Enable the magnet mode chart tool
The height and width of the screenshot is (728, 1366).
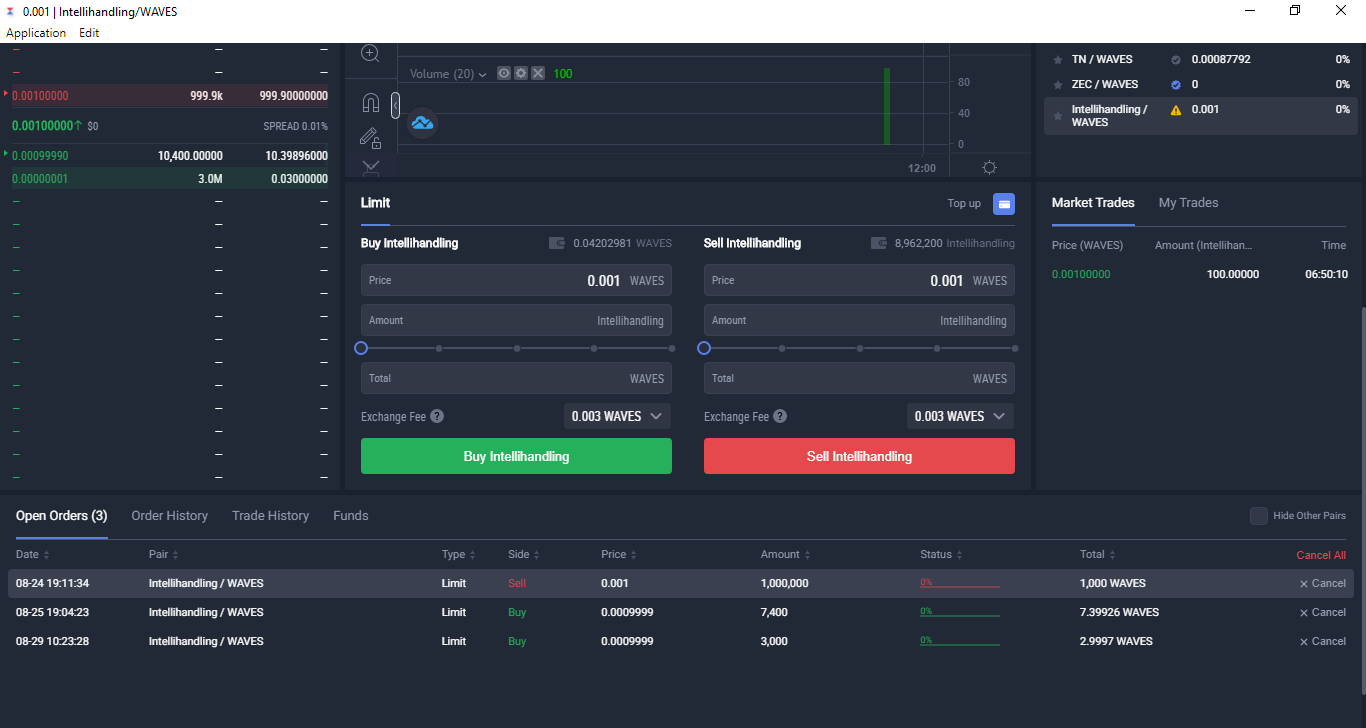tap(370, 103)
